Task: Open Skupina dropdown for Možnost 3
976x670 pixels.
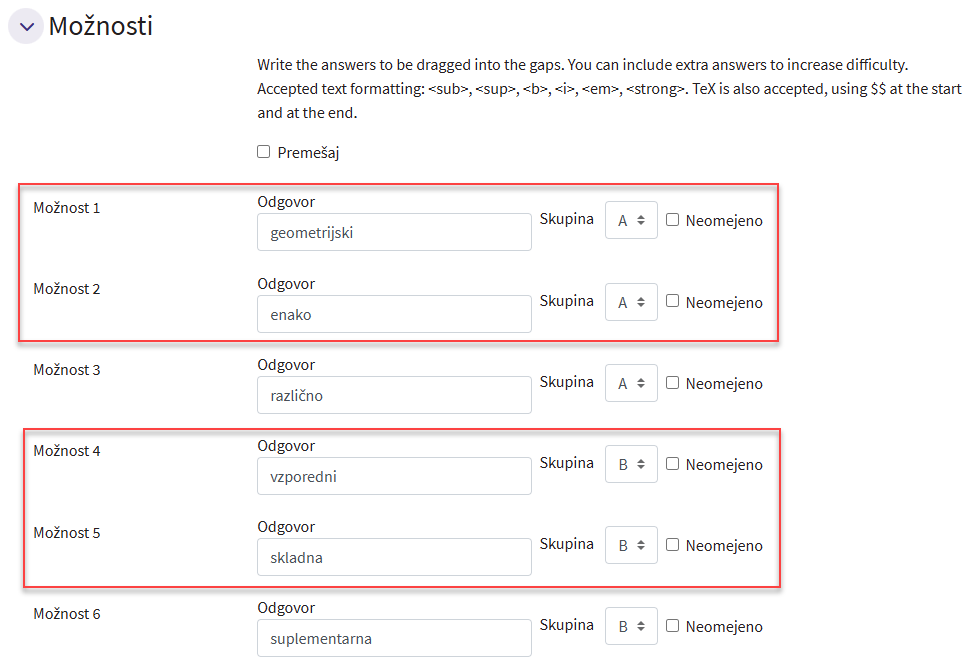Action: coord(631,383)
